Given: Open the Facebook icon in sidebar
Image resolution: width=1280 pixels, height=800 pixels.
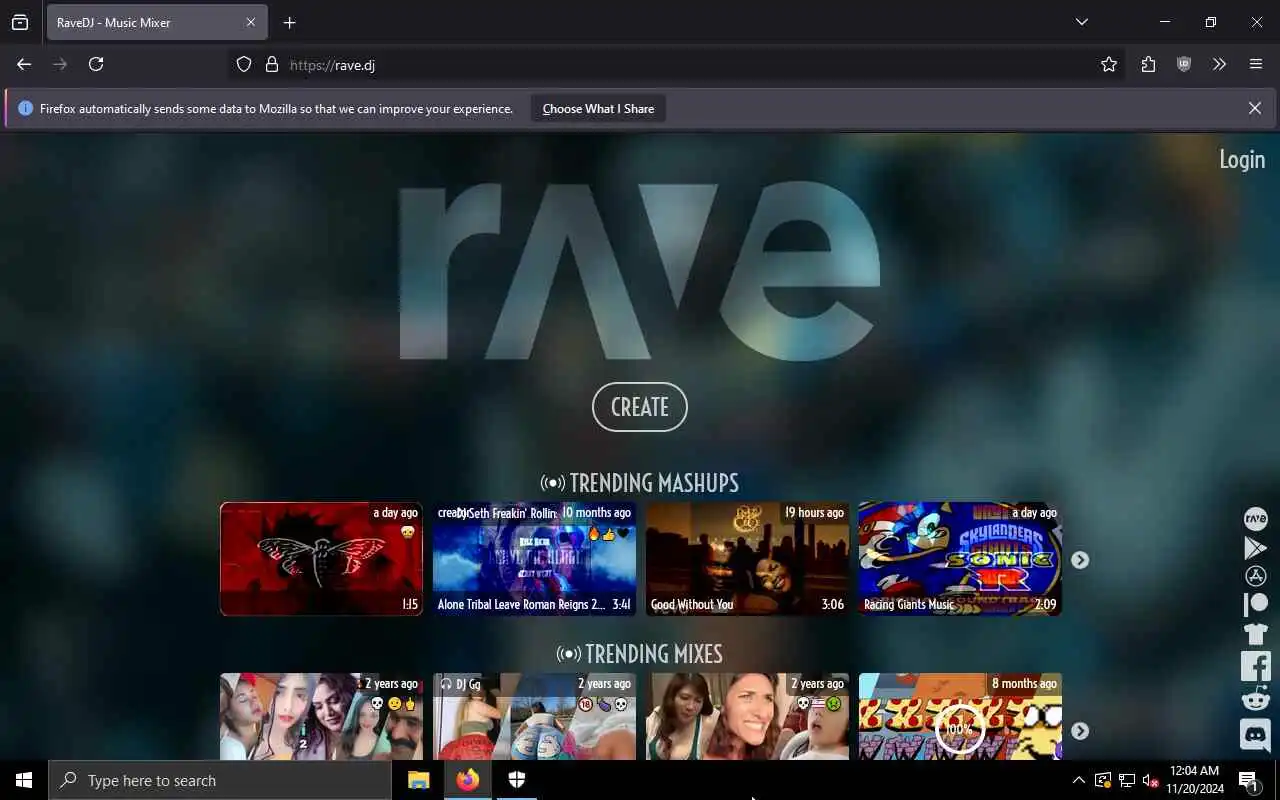Looking at the screenshot, I should [x=1255, y=666].
